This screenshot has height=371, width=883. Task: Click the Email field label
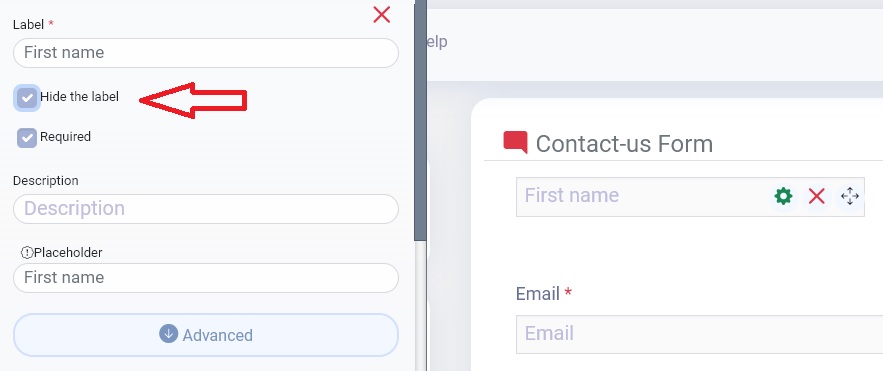click(x=538, y=294)
